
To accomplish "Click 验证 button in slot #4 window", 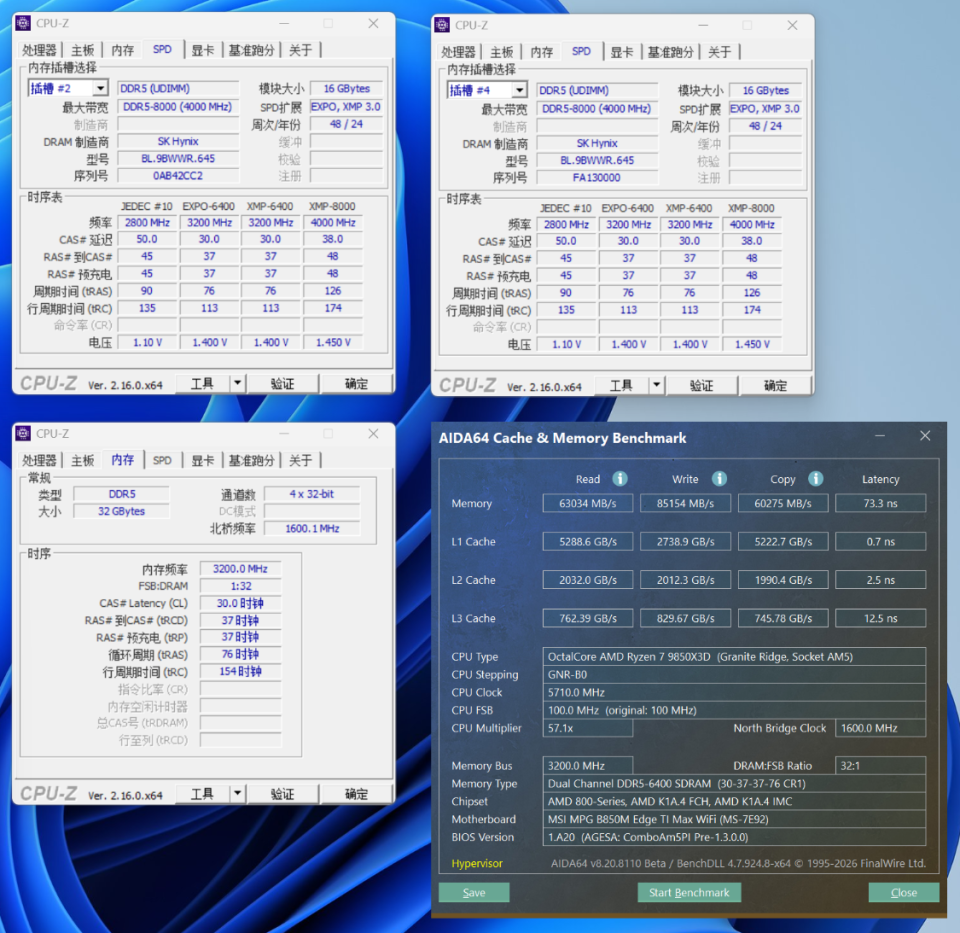I will click(x=701, y=386).
